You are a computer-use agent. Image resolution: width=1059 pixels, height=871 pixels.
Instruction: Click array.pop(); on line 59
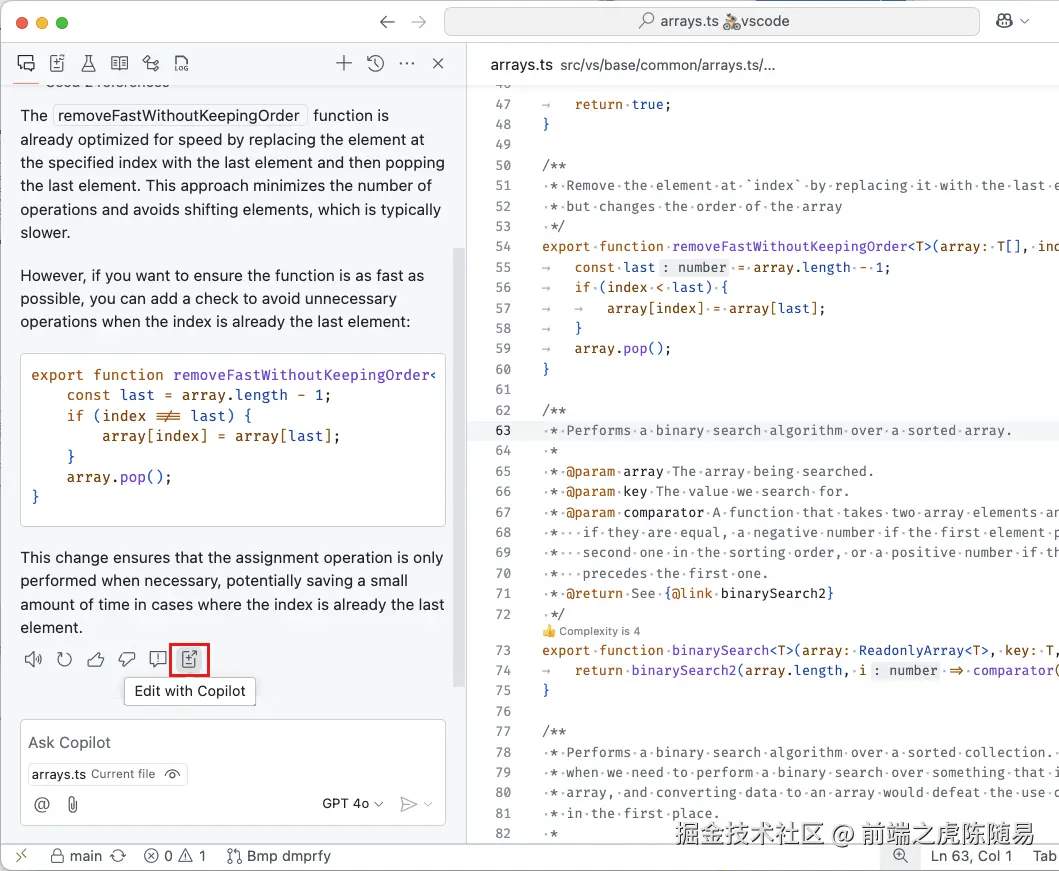[623, 349]
